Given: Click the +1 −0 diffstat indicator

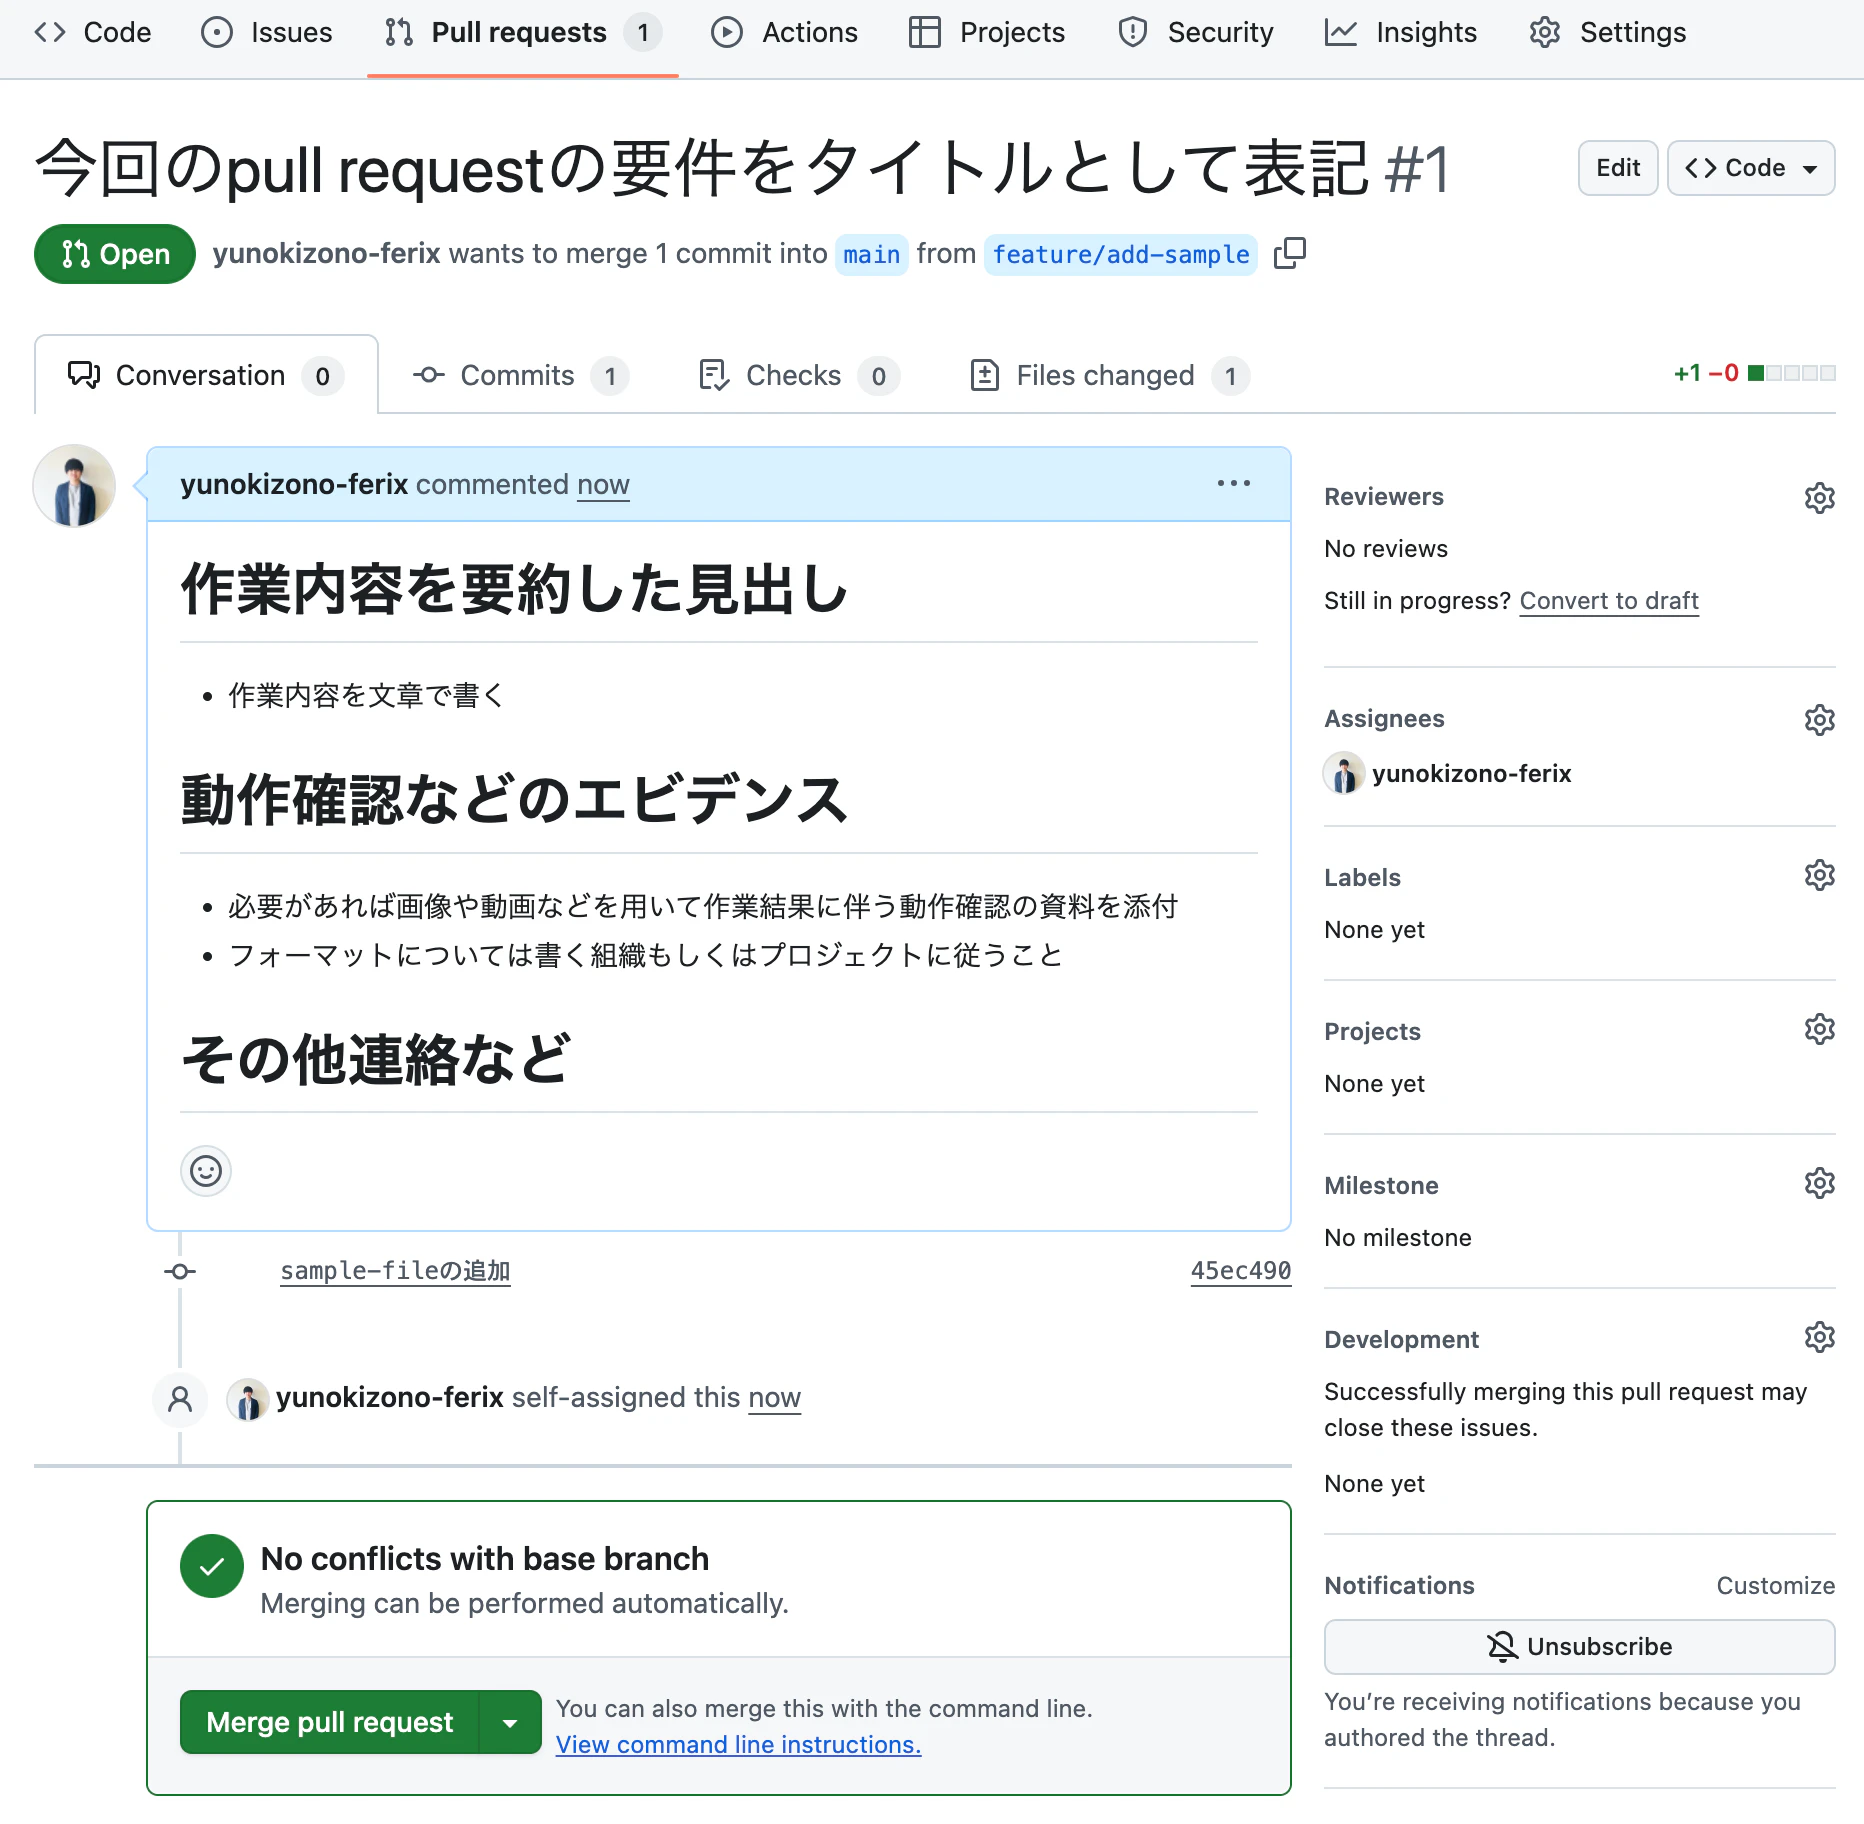Looking at the screenshot, I should point(1754,373).
